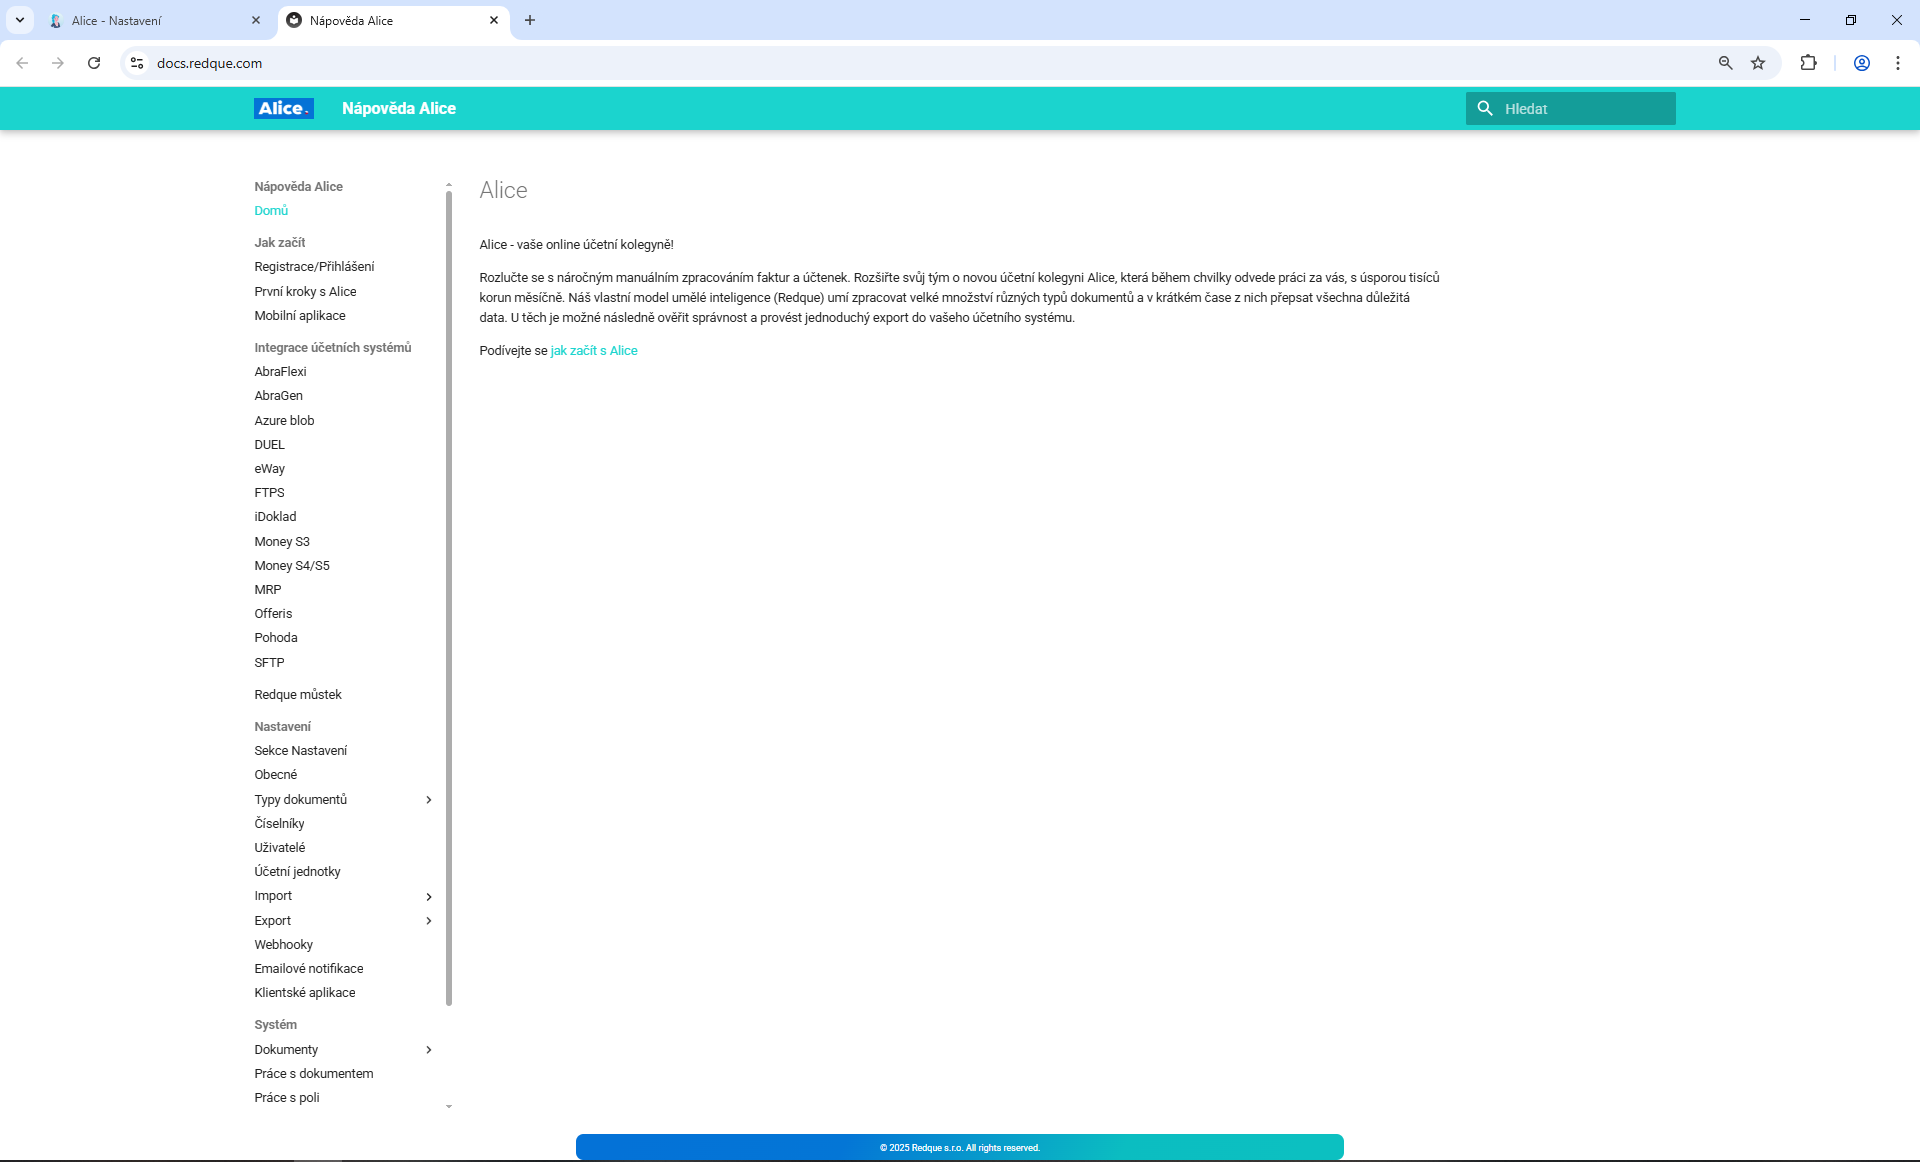Bookmark this page with star icon
The height and width of the screenshot is (1162, 1920).
(1758, 63)
